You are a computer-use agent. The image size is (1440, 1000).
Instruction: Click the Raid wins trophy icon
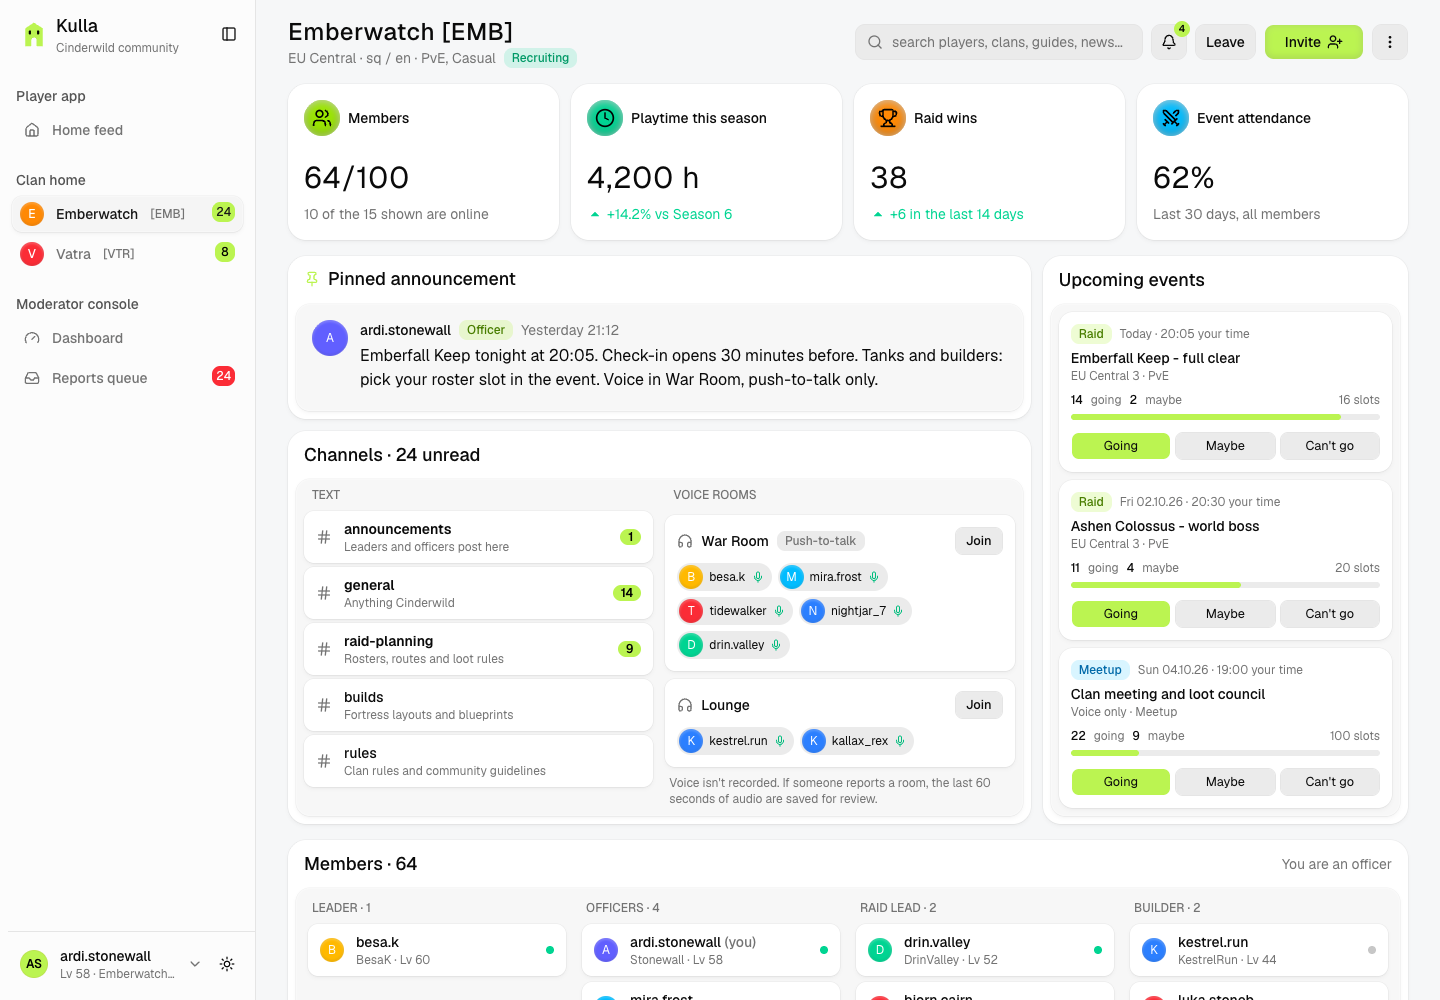point(888,118)
